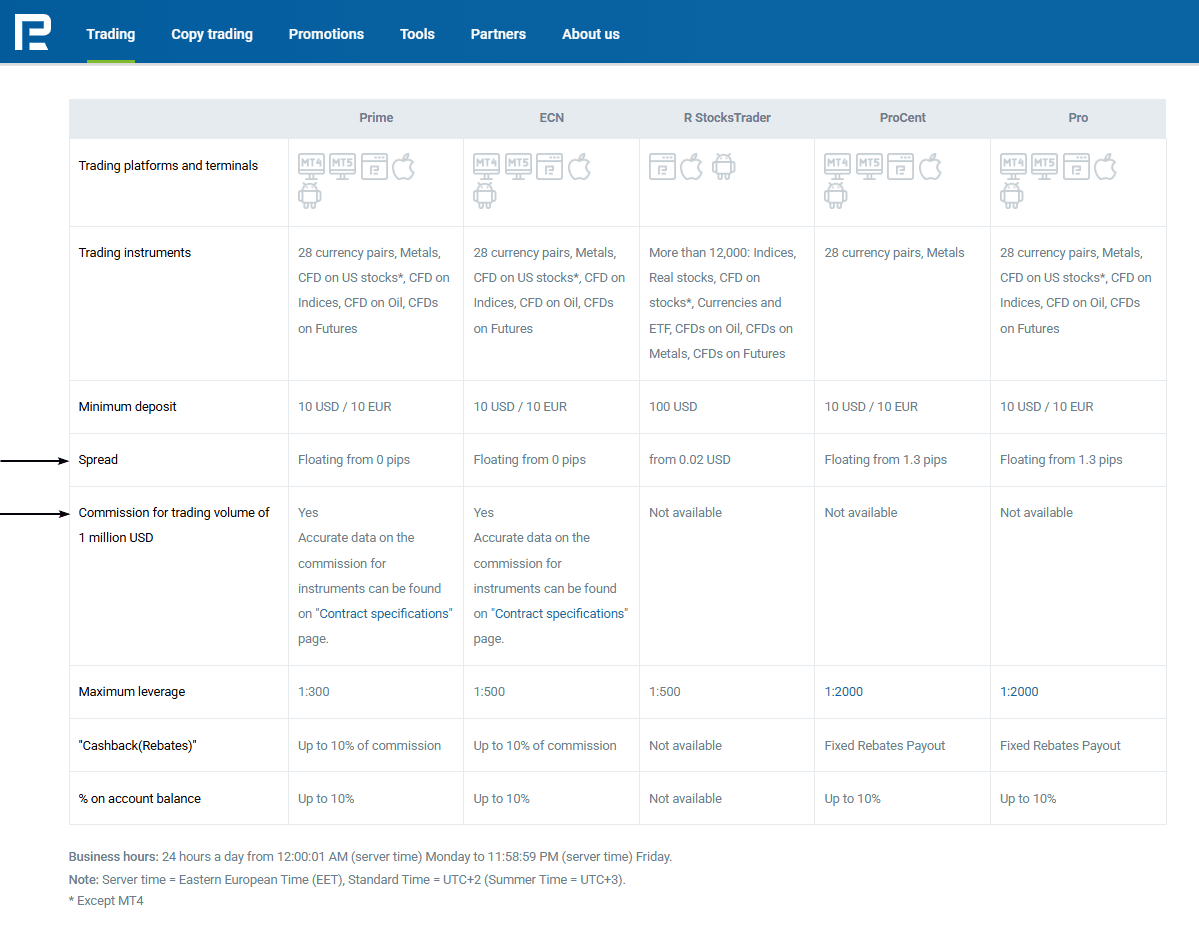Image resolution: width=1199 pixels, height=934 pixels.
Task: Click 'from 0.02 USD' spread cell
Action: click(690, 460)
